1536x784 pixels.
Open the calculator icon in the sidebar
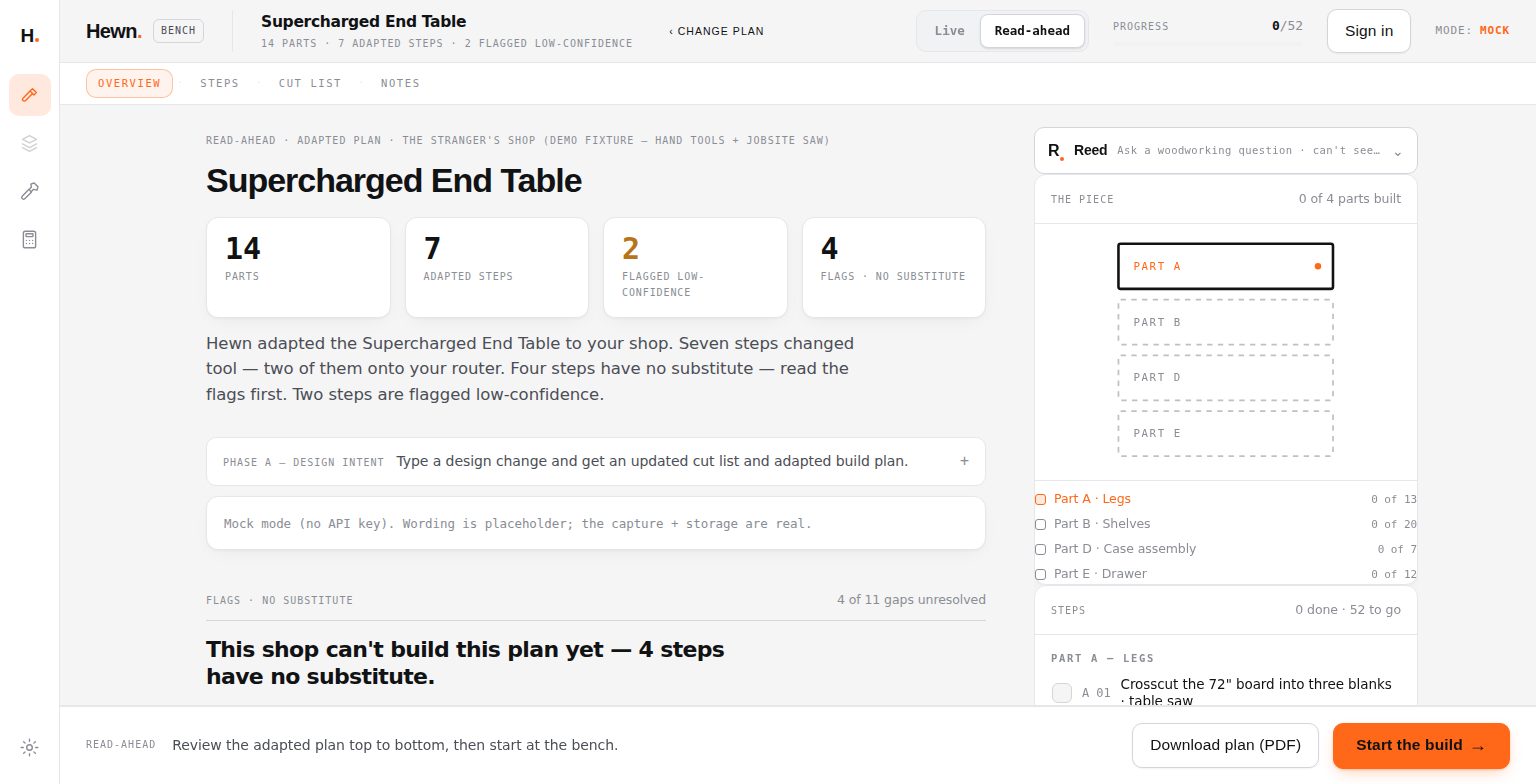click(30, 239)
